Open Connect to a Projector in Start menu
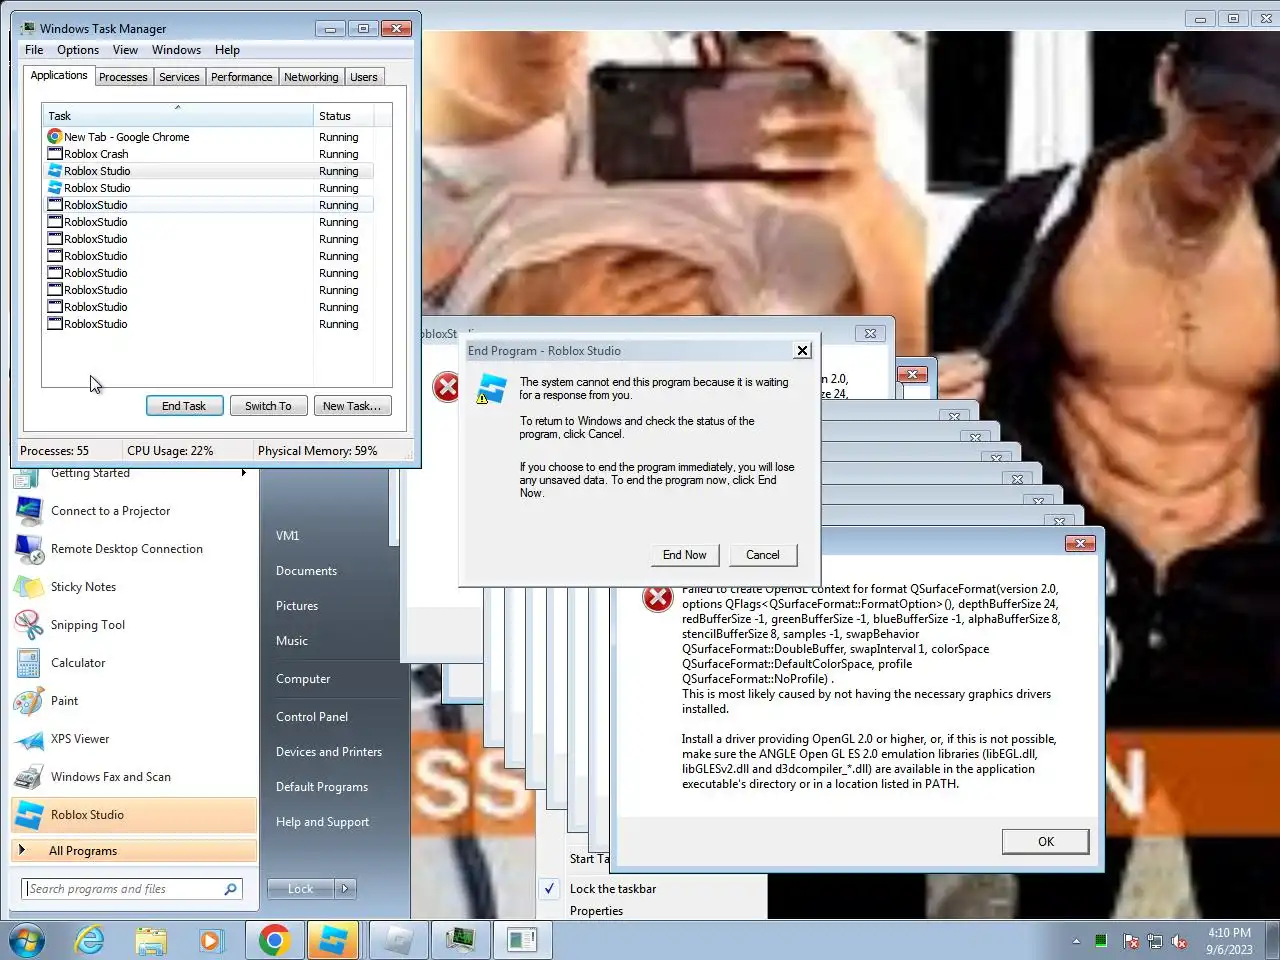The width and height of the screenshot is (1280, 960). 134,511
